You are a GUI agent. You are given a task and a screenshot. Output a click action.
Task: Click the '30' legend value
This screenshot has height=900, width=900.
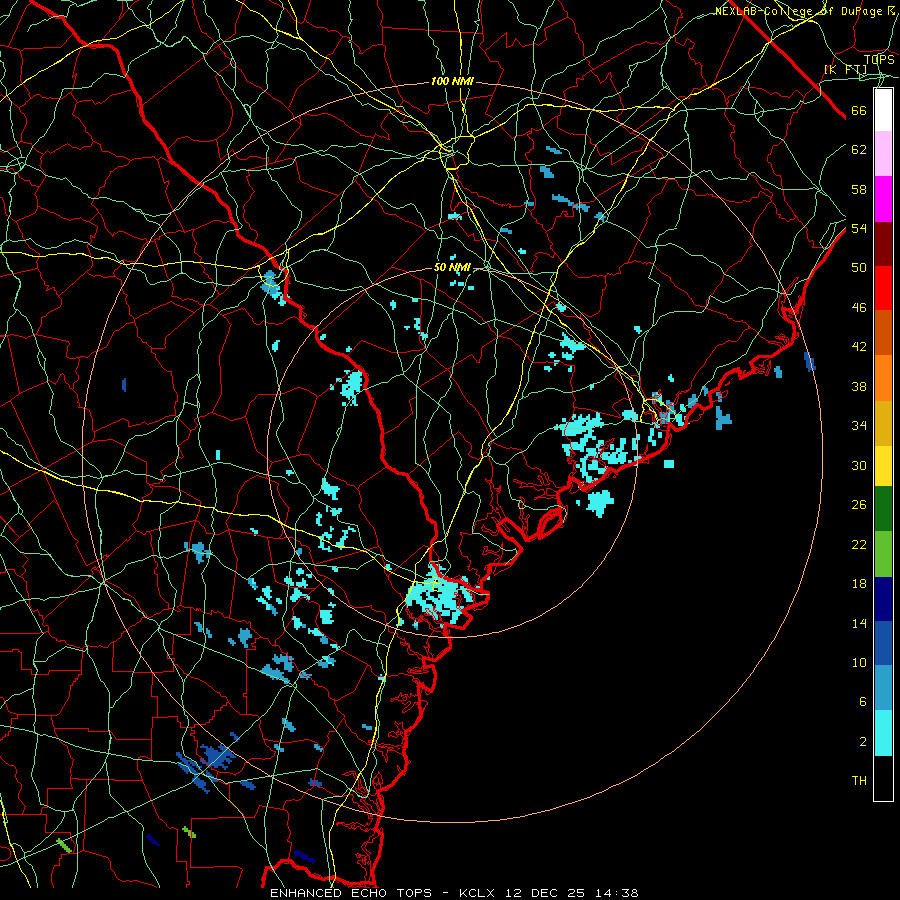click(859, 465)
